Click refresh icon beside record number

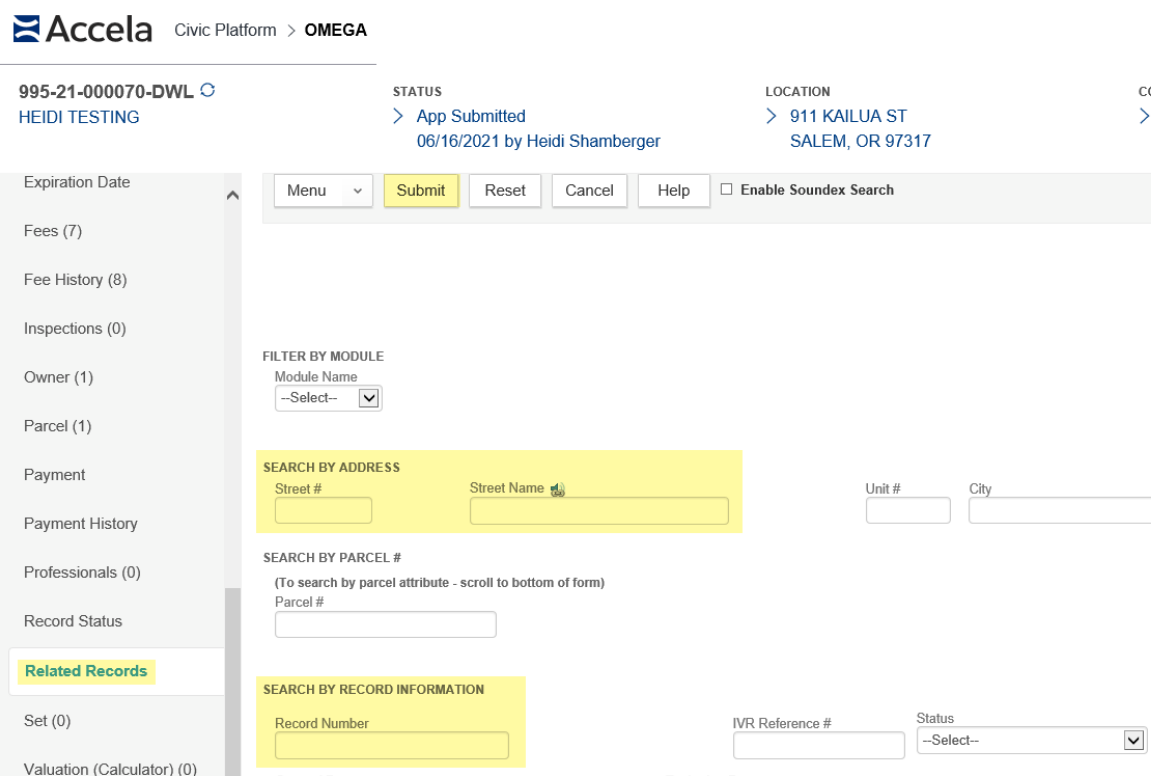point(208,92)
